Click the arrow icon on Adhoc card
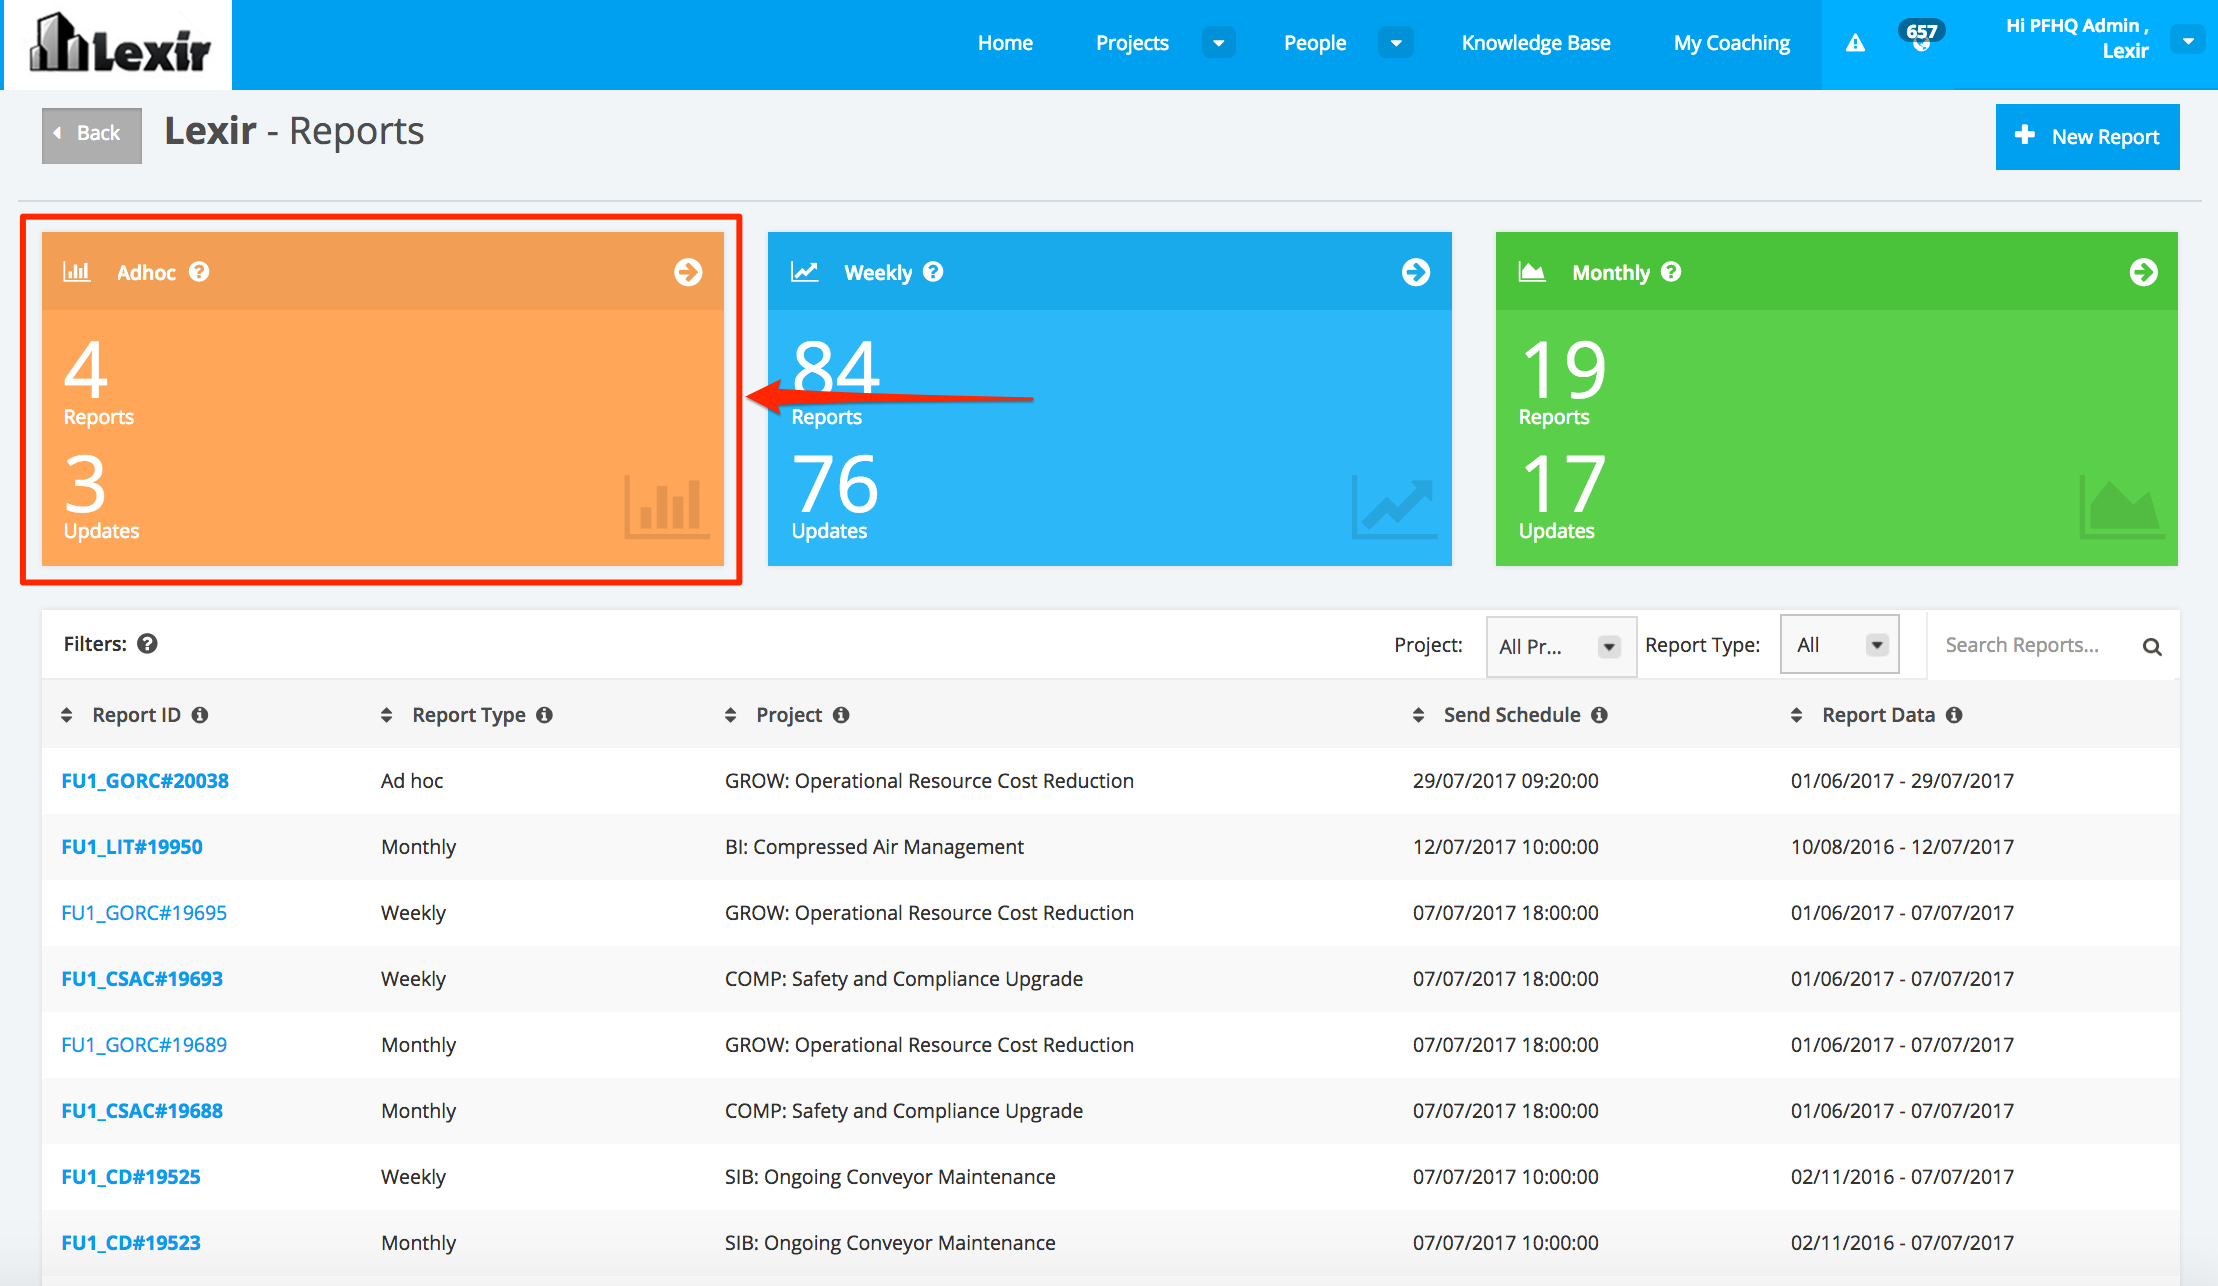 [x=688, y=272]
